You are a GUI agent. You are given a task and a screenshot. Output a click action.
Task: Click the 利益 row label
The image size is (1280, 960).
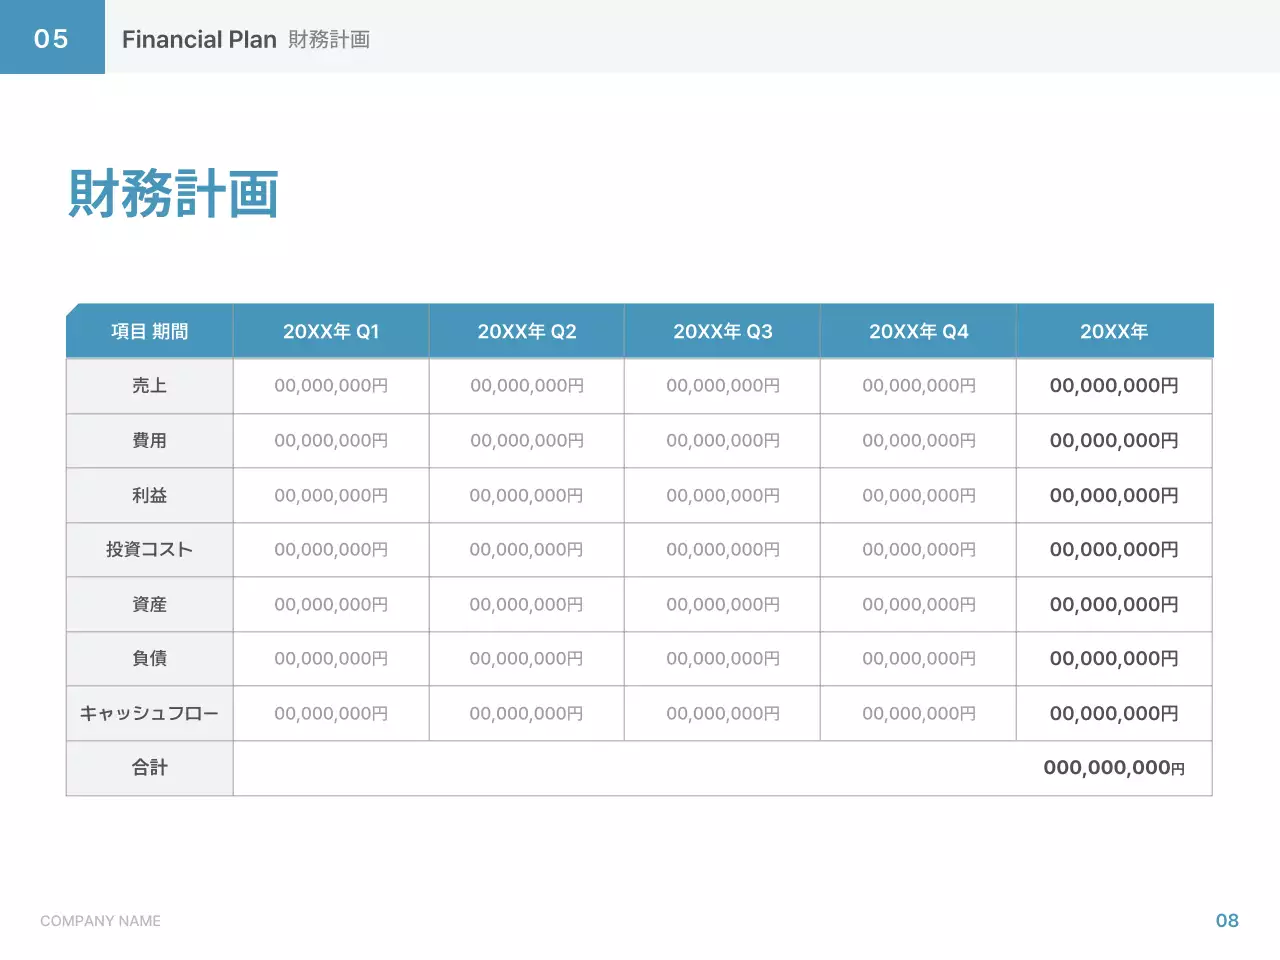pyautogui.click(x=150, y=496)
